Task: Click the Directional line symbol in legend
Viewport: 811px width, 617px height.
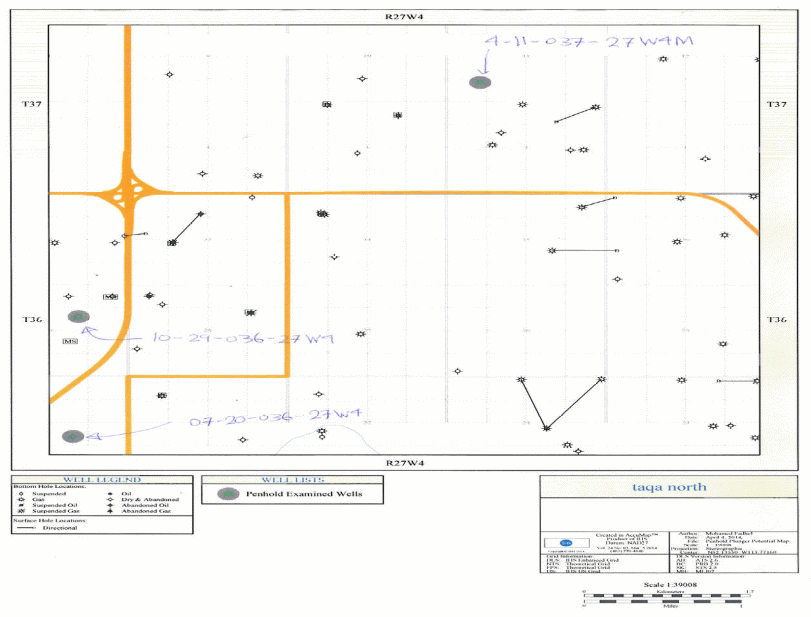Action: (23, 527)
